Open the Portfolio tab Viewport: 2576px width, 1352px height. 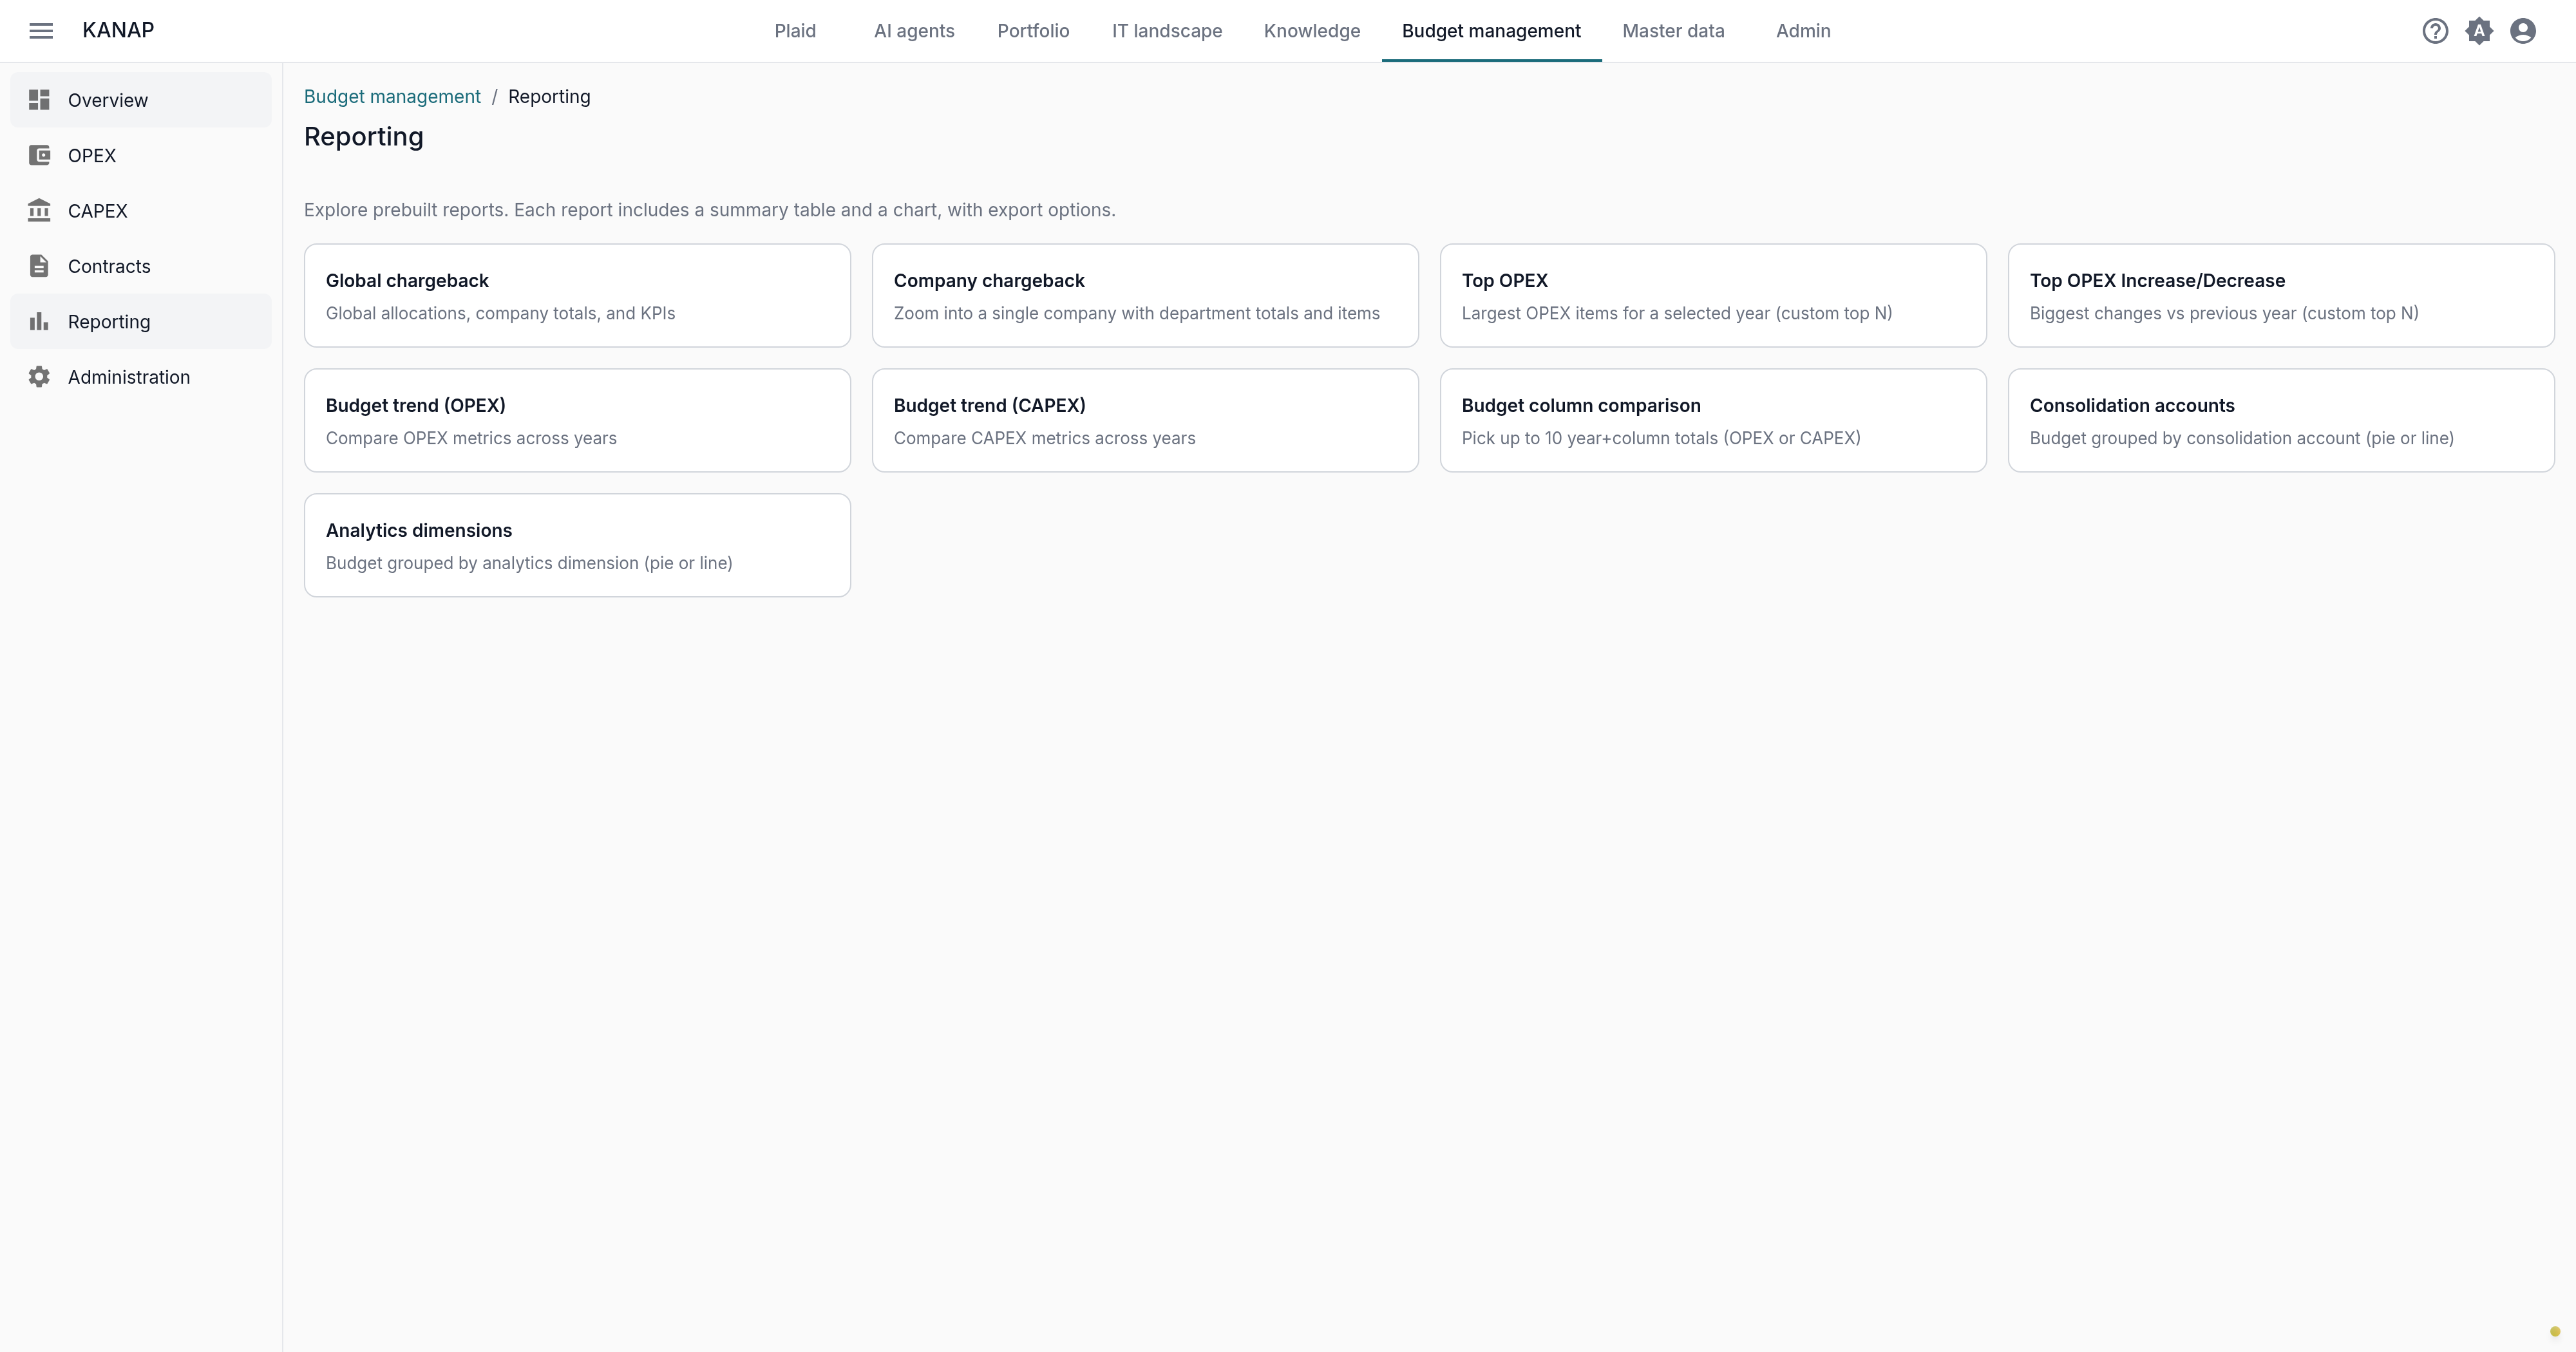coord(1033,31)
